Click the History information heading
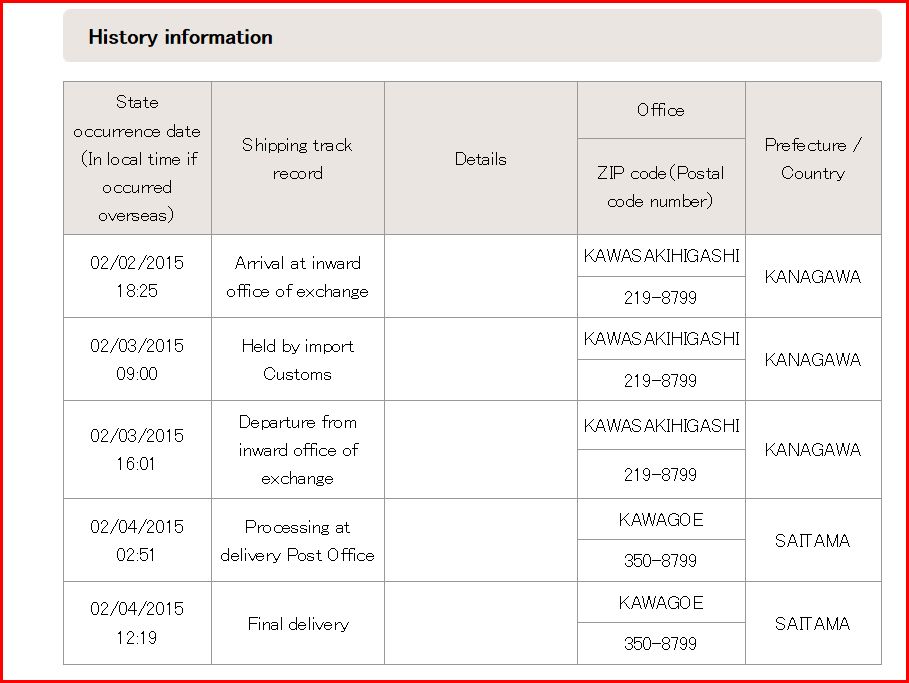909x683 pixels. click(180, 38)
